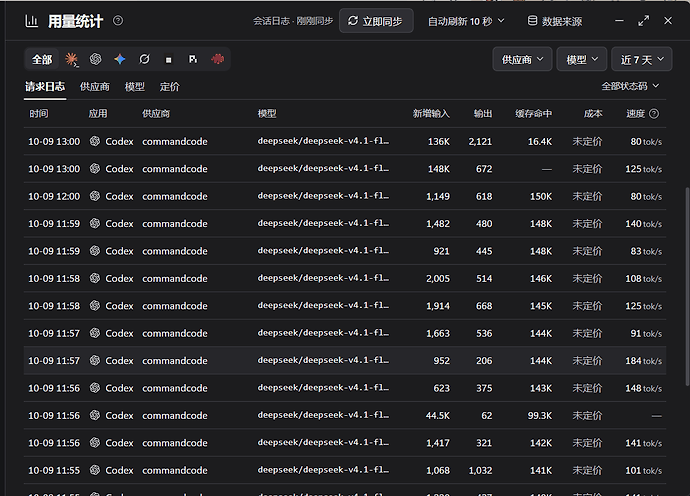Click the refresh icon in 立即同步

point(353,21)
